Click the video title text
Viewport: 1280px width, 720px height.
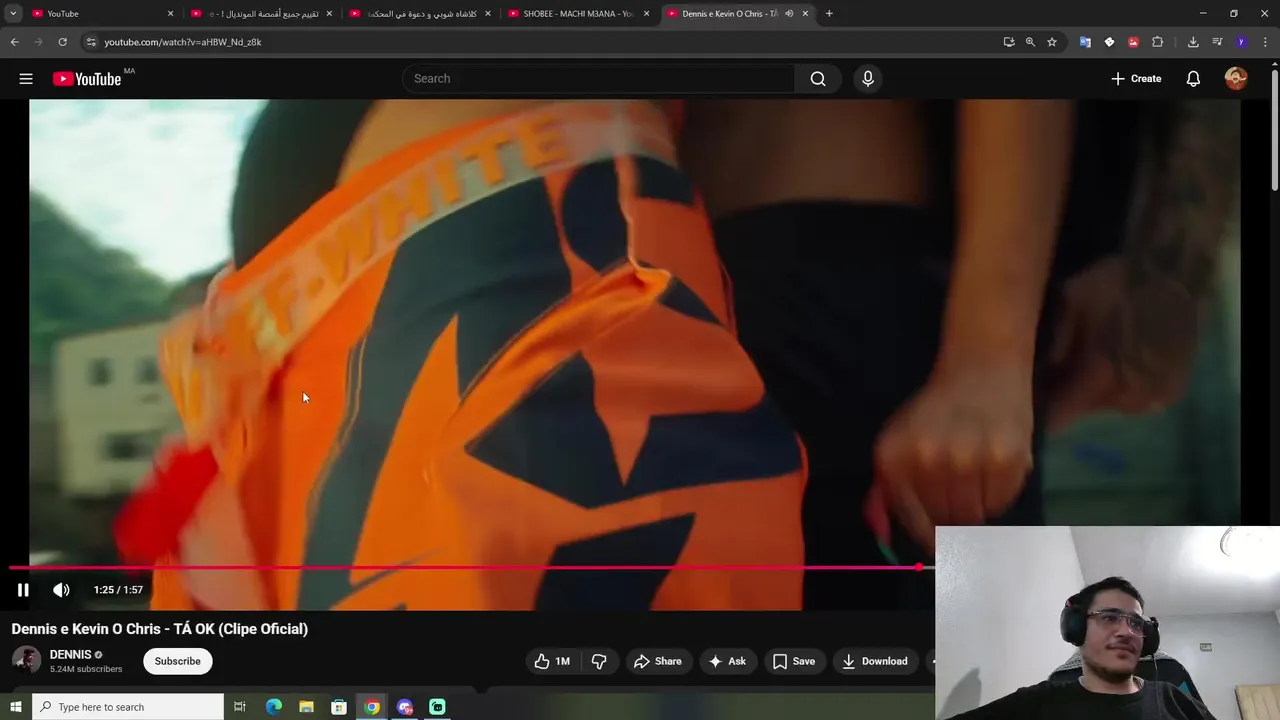click(160, 629)
